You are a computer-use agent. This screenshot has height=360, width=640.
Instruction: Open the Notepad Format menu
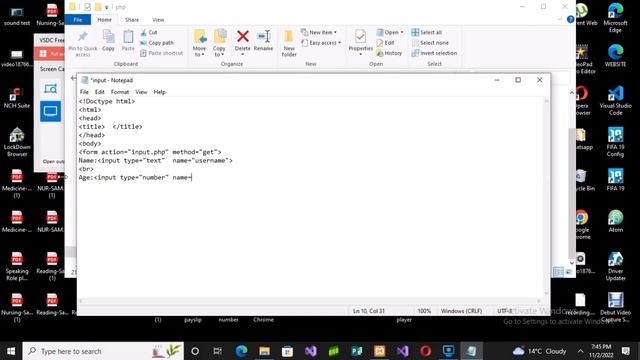(120, 92)
